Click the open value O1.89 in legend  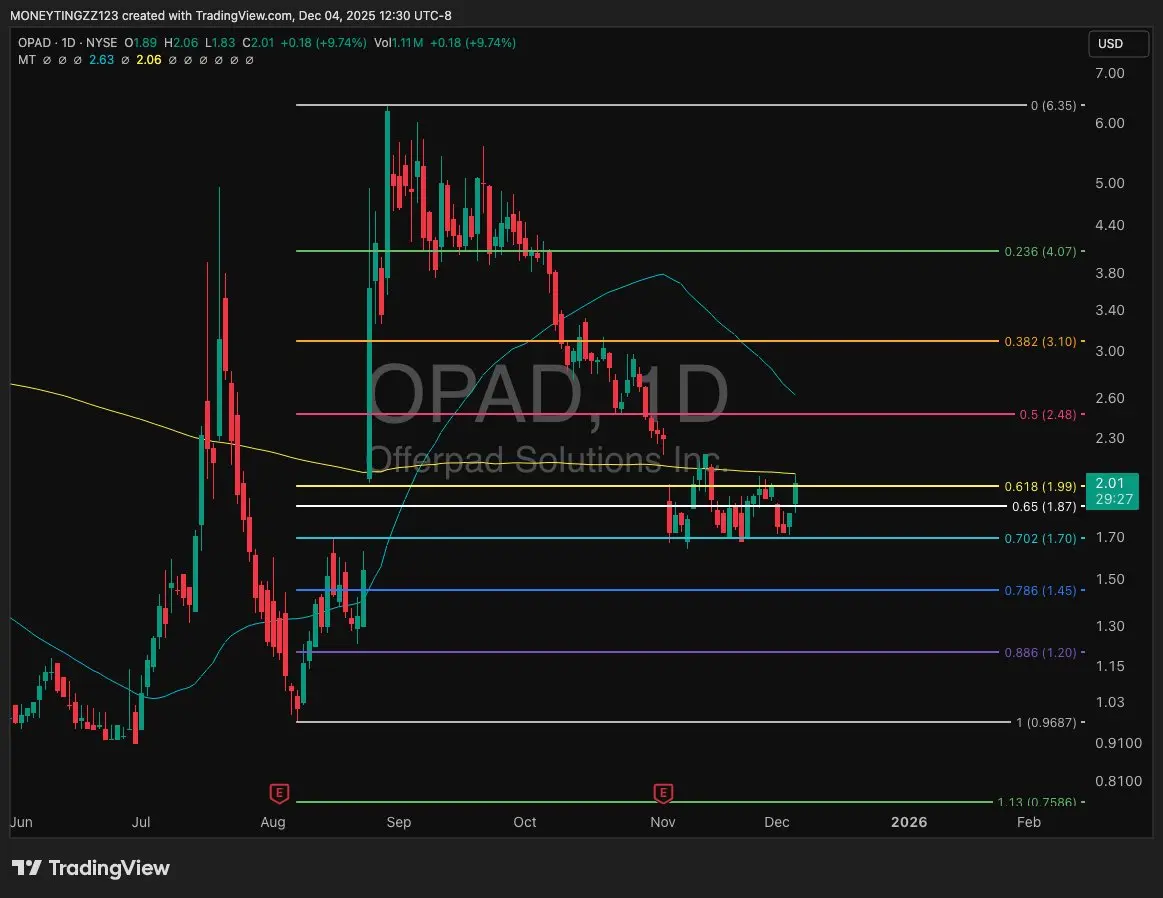[x=140, y=43]
